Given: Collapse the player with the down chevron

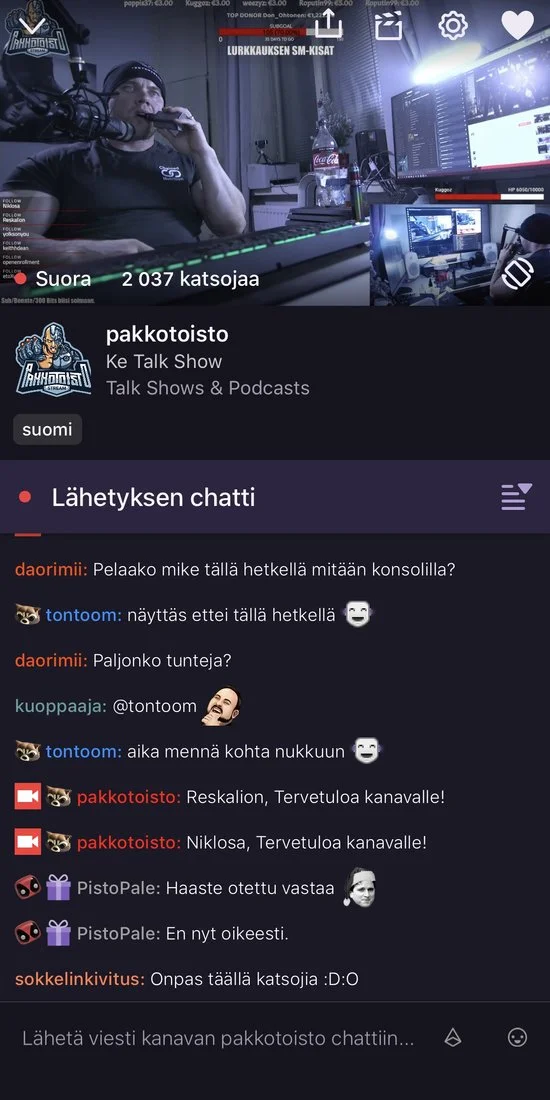Looking at the screenshot, I should click(x=32, y=26).
